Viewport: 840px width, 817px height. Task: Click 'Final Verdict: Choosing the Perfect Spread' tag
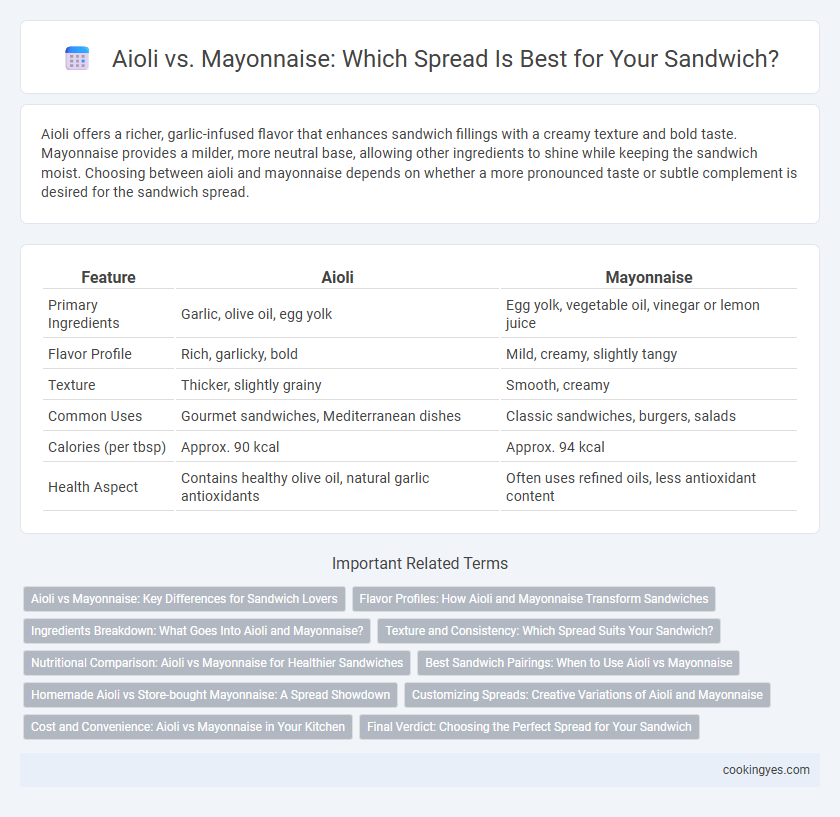[529, 727]
